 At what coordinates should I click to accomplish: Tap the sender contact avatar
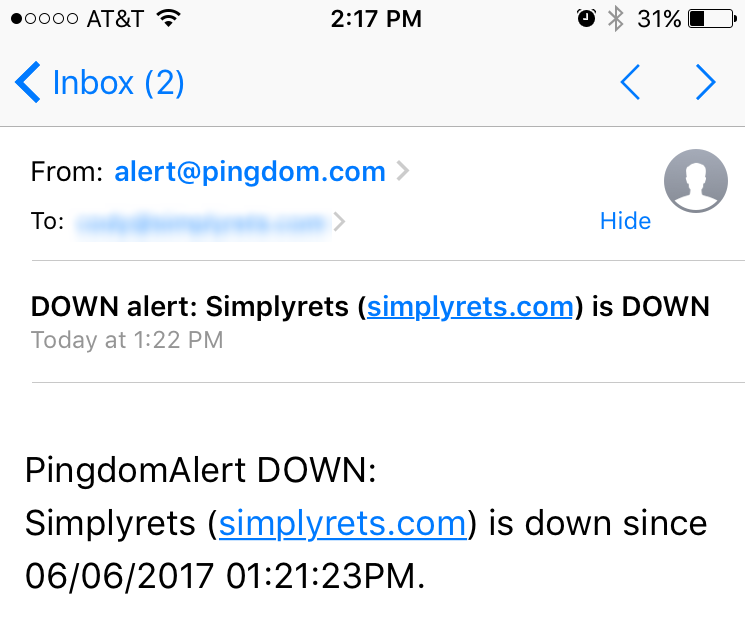695,181
